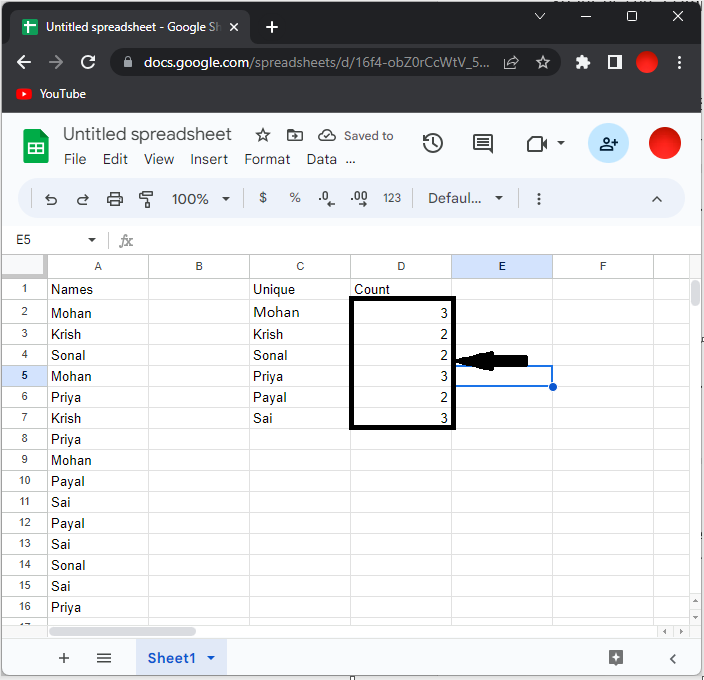
Task: Go back in Chrome
Action: click(x=24, y=62)
